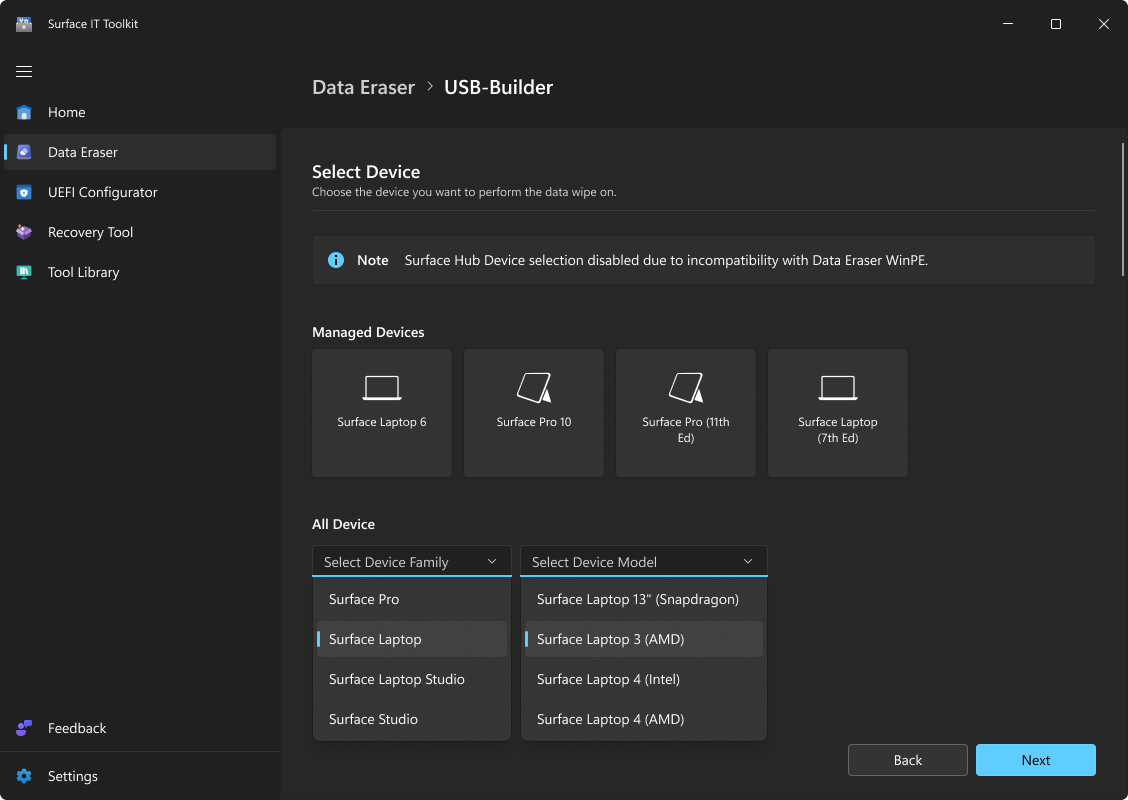Open the Tool Library

pyautogui.click(x=140, y=272)
